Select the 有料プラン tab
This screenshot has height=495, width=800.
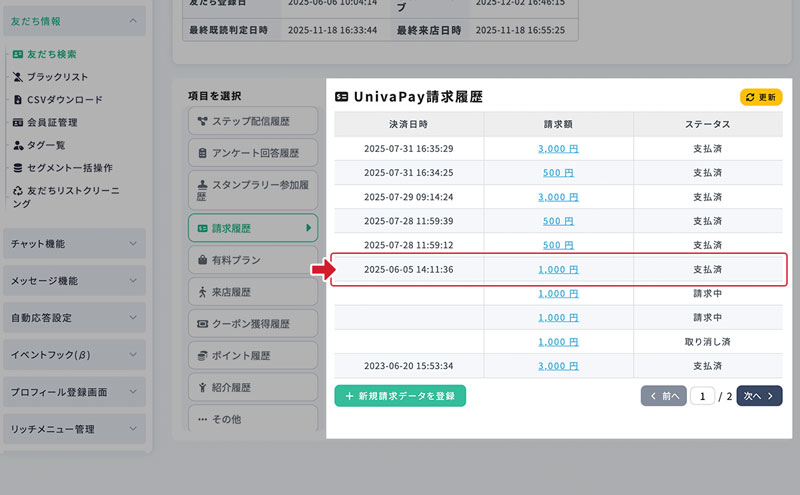[252, 260]
